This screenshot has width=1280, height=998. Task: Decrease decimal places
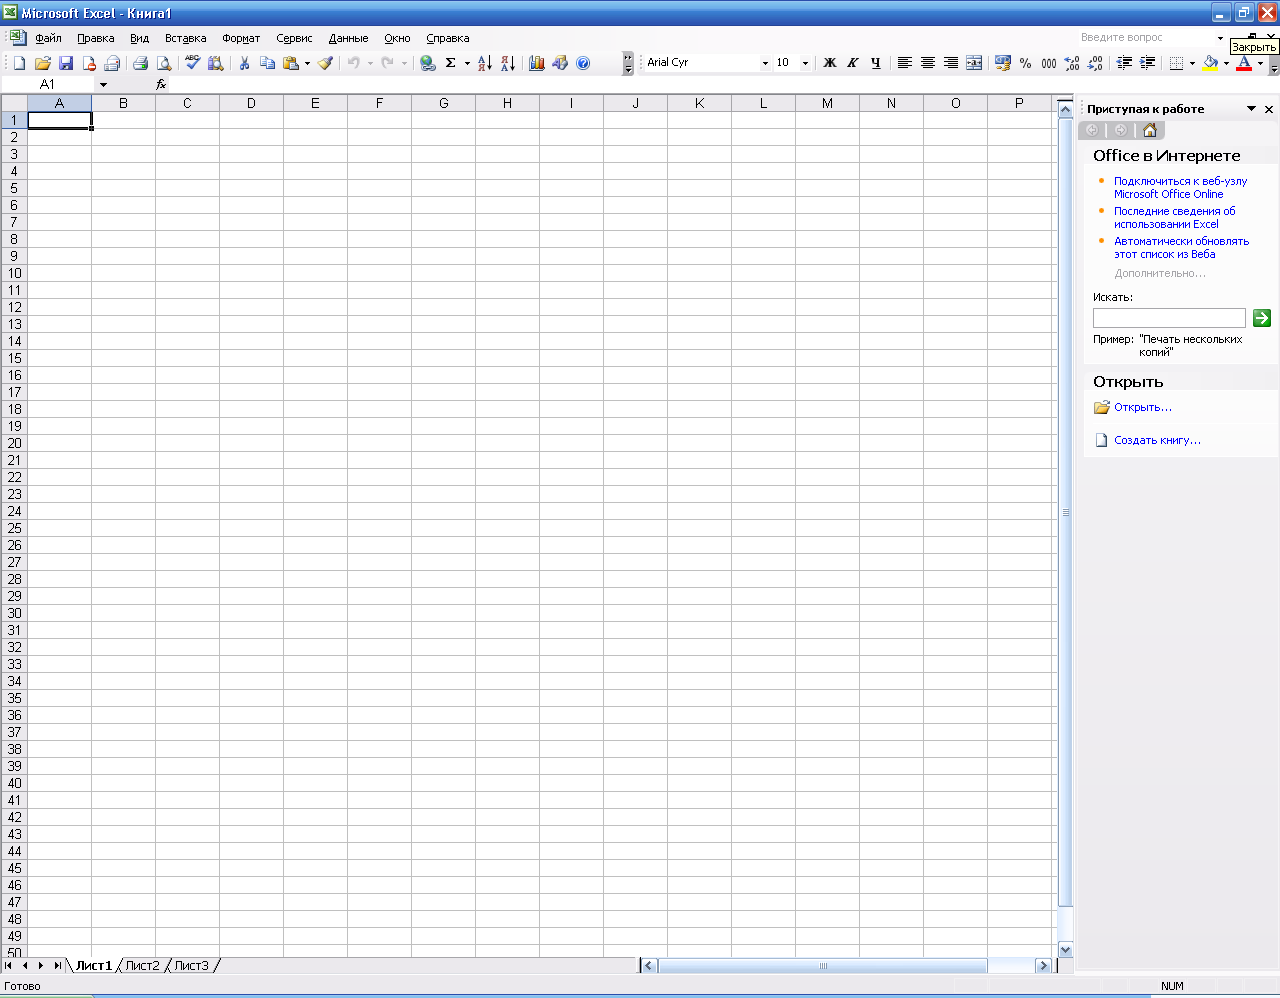(1095, 63)
